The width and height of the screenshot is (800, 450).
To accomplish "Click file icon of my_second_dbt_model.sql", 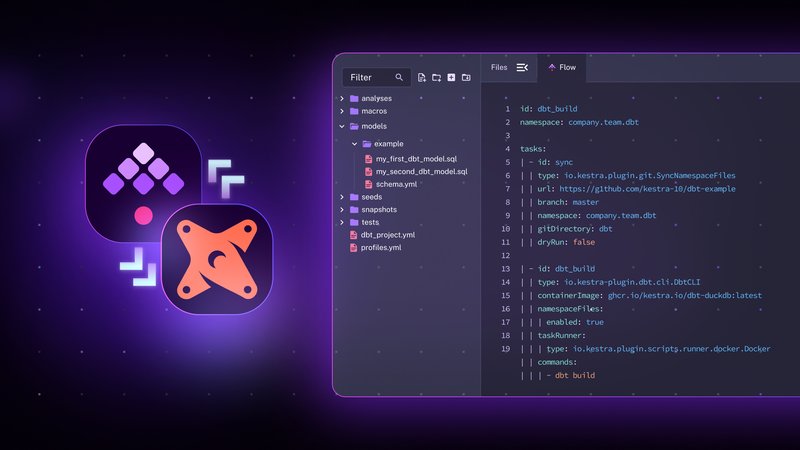I will tap(368, 172).
